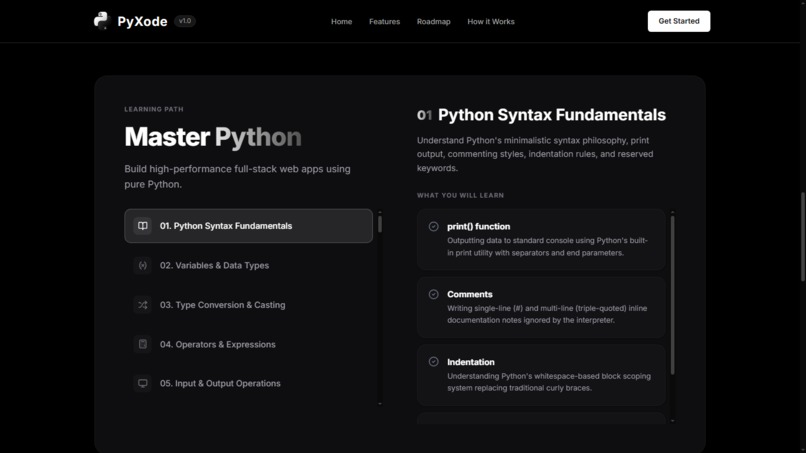Click the topics list scrollbar thumb
The height and width of the screenshot is (453, 806).
(x=672, y=295)
